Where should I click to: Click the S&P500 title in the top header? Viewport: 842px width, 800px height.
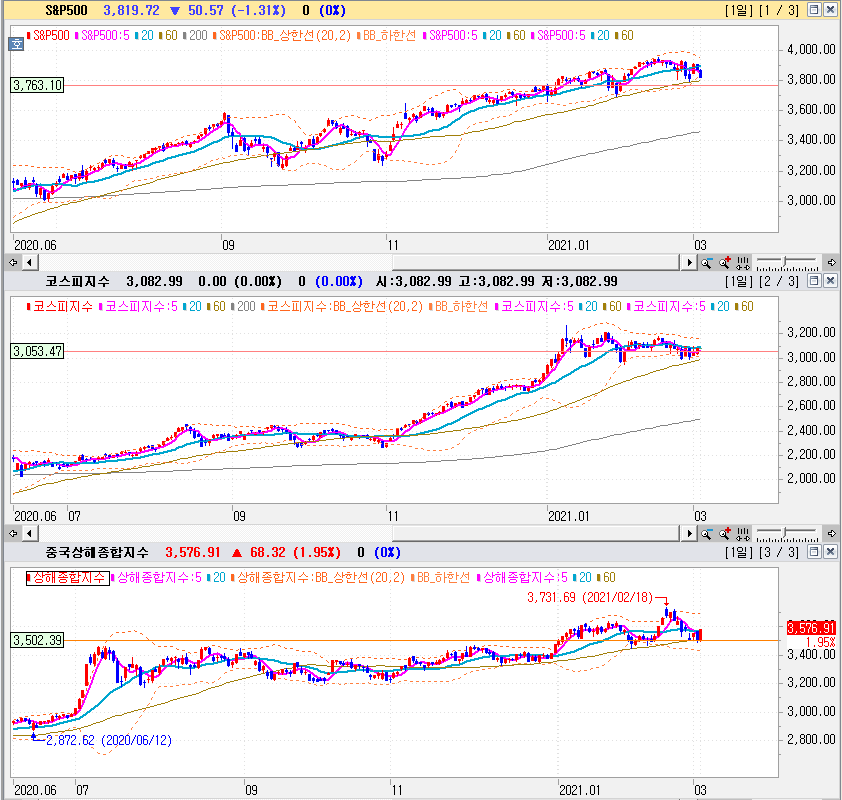66,10
